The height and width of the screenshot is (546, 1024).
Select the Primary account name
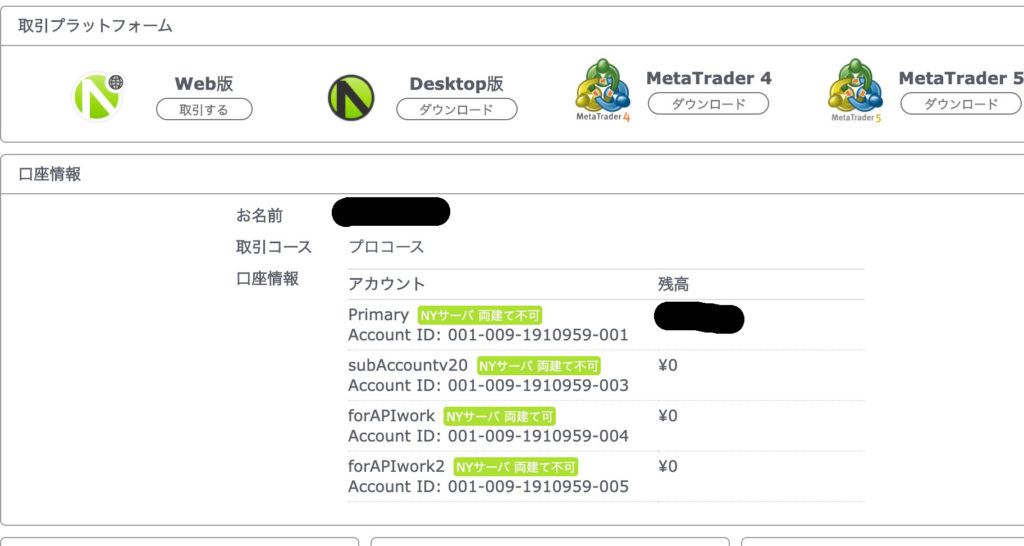(378, 314)
